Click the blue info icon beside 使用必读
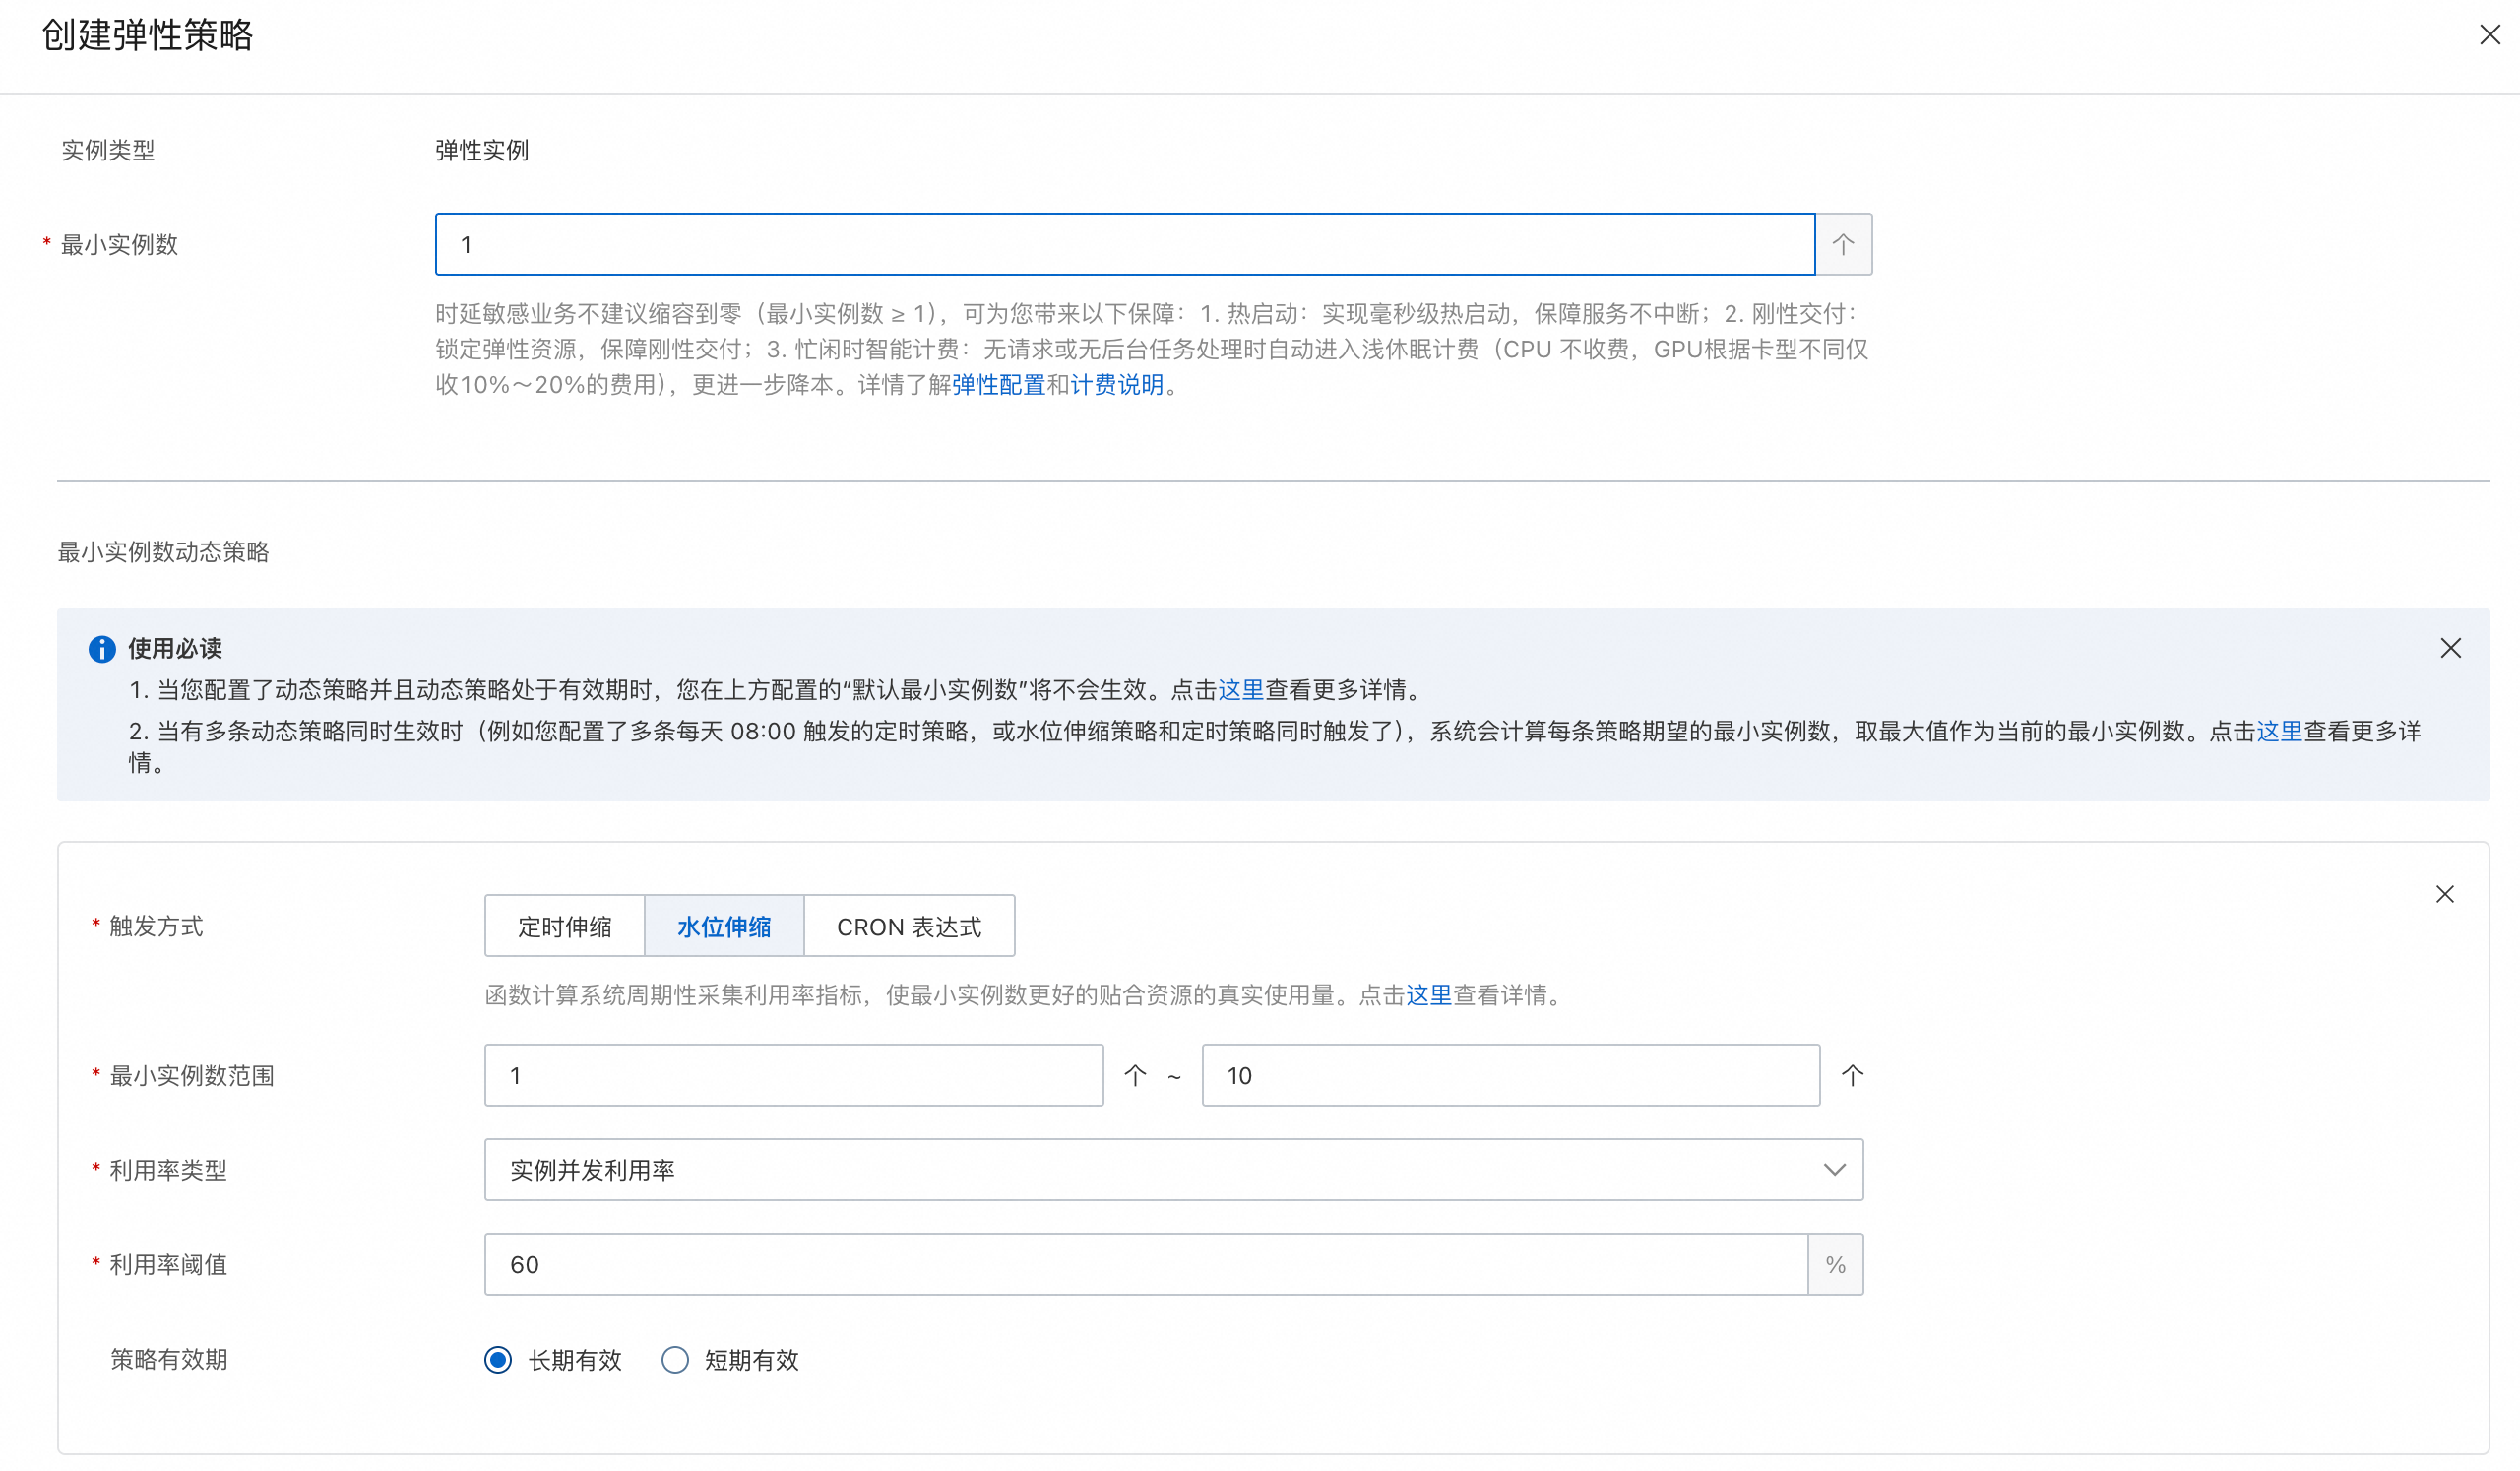This screenshot has height=1471, width=2520. 102,649
